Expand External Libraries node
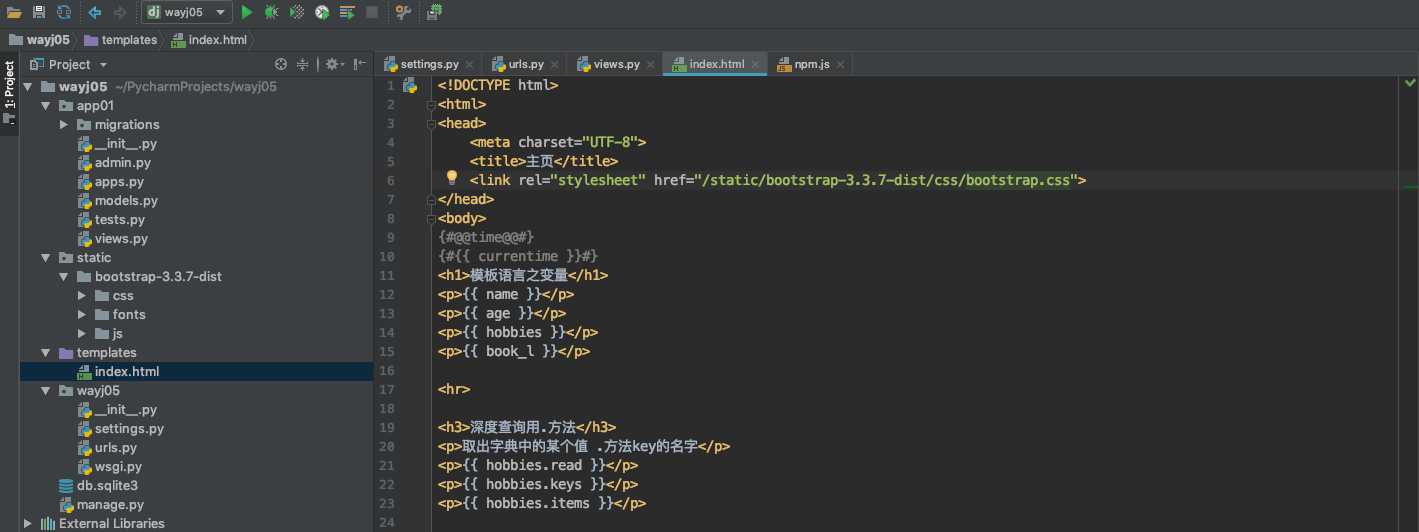 [x=28, y=524]
